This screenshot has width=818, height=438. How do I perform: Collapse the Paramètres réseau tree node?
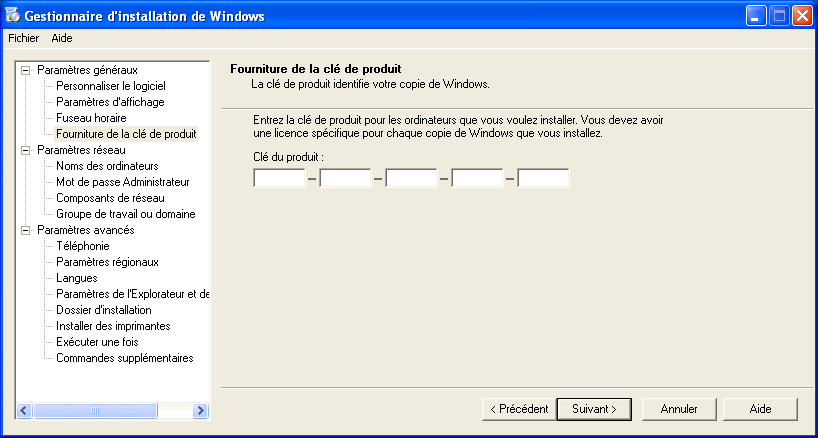(25, 150)
